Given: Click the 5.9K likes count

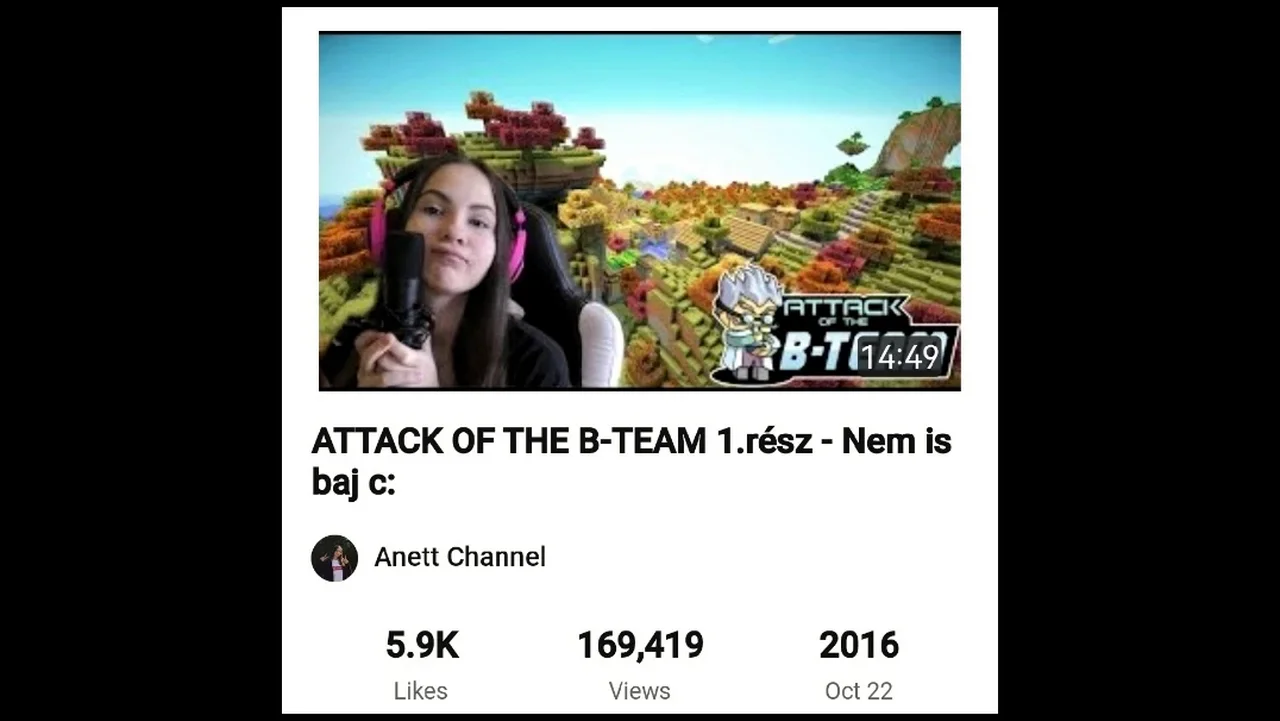Looking at the screenshot, I should pos(422,646).
